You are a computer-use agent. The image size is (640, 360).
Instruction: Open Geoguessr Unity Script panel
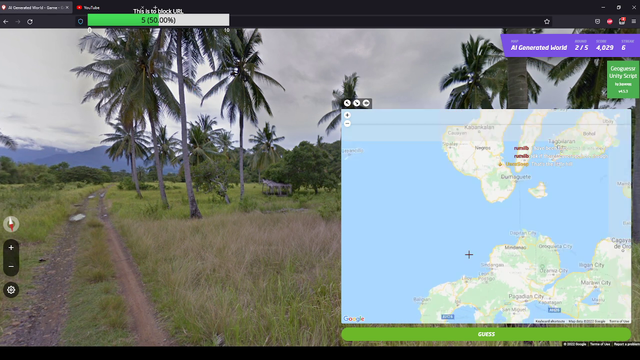623,80
